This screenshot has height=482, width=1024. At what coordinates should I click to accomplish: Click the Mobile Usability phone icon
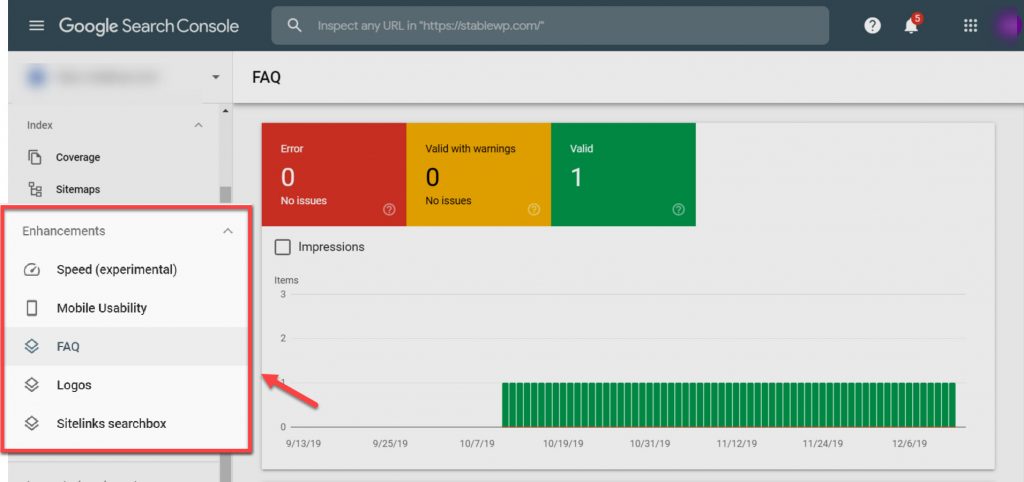(x=32, y=308)
